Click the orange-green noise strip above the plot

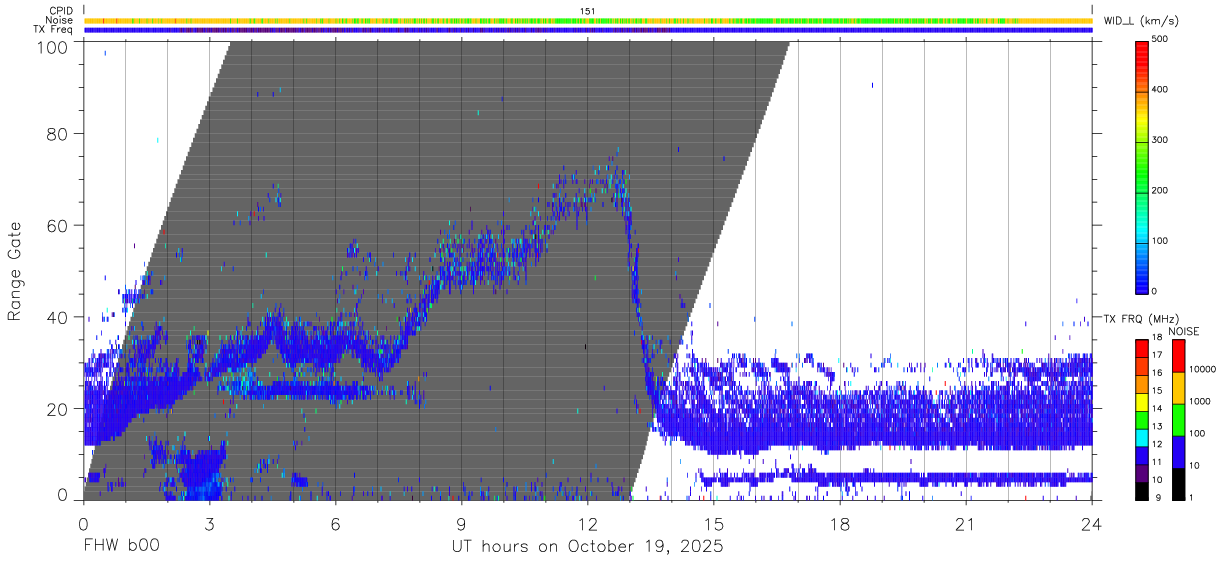click(588, 20)
